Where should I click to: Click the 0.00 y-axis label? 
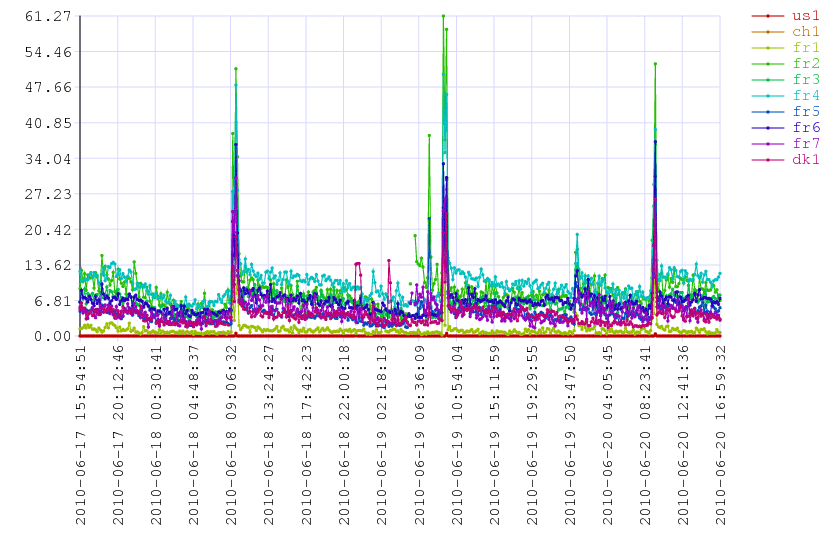click(52, 337)
